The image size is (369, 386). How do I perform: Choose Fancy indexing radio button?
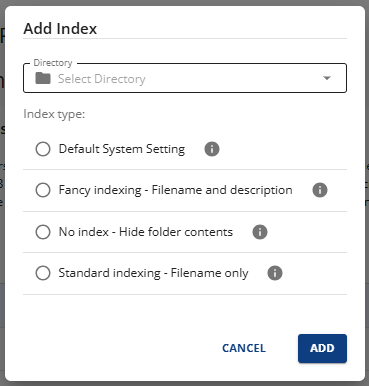coord(43,190)
